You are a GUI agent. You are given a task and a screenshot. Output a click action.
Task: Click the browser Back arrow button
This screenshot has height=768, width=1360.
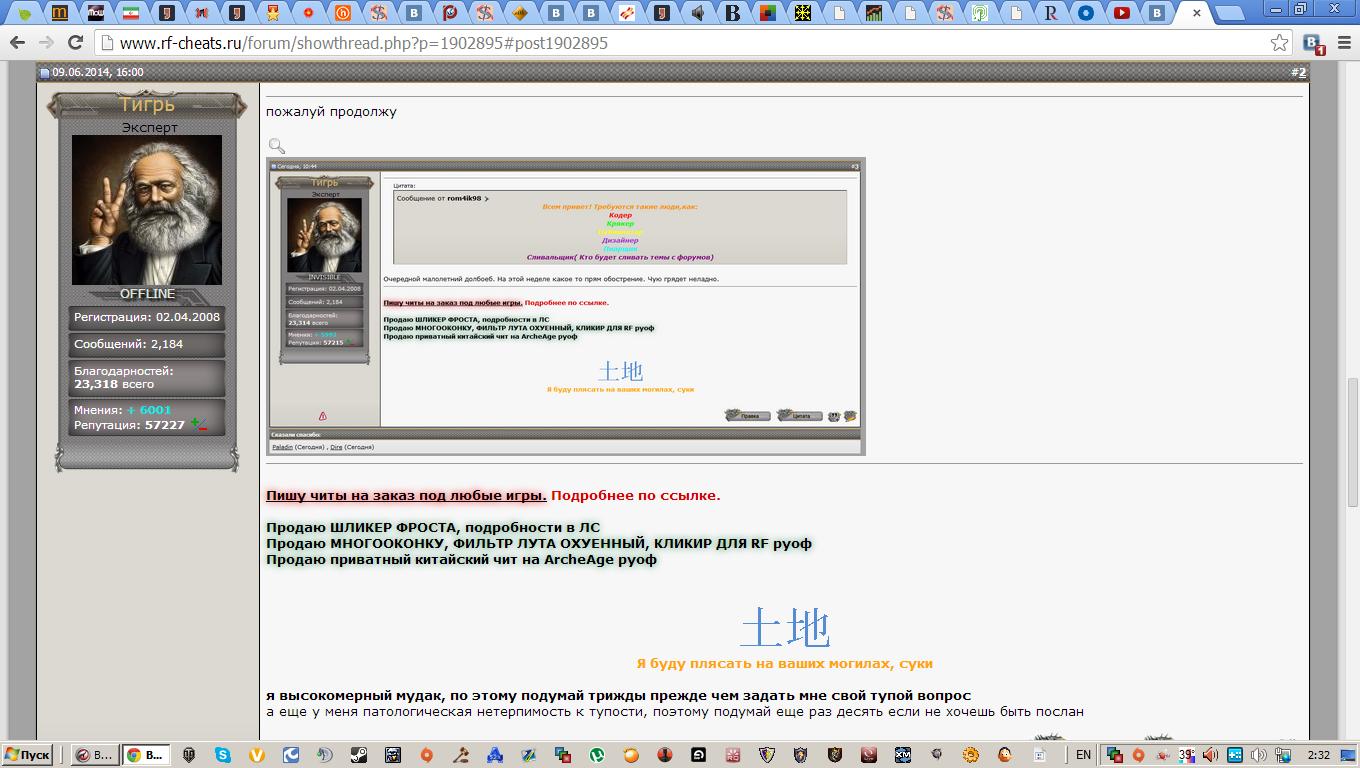pos(16,43)
